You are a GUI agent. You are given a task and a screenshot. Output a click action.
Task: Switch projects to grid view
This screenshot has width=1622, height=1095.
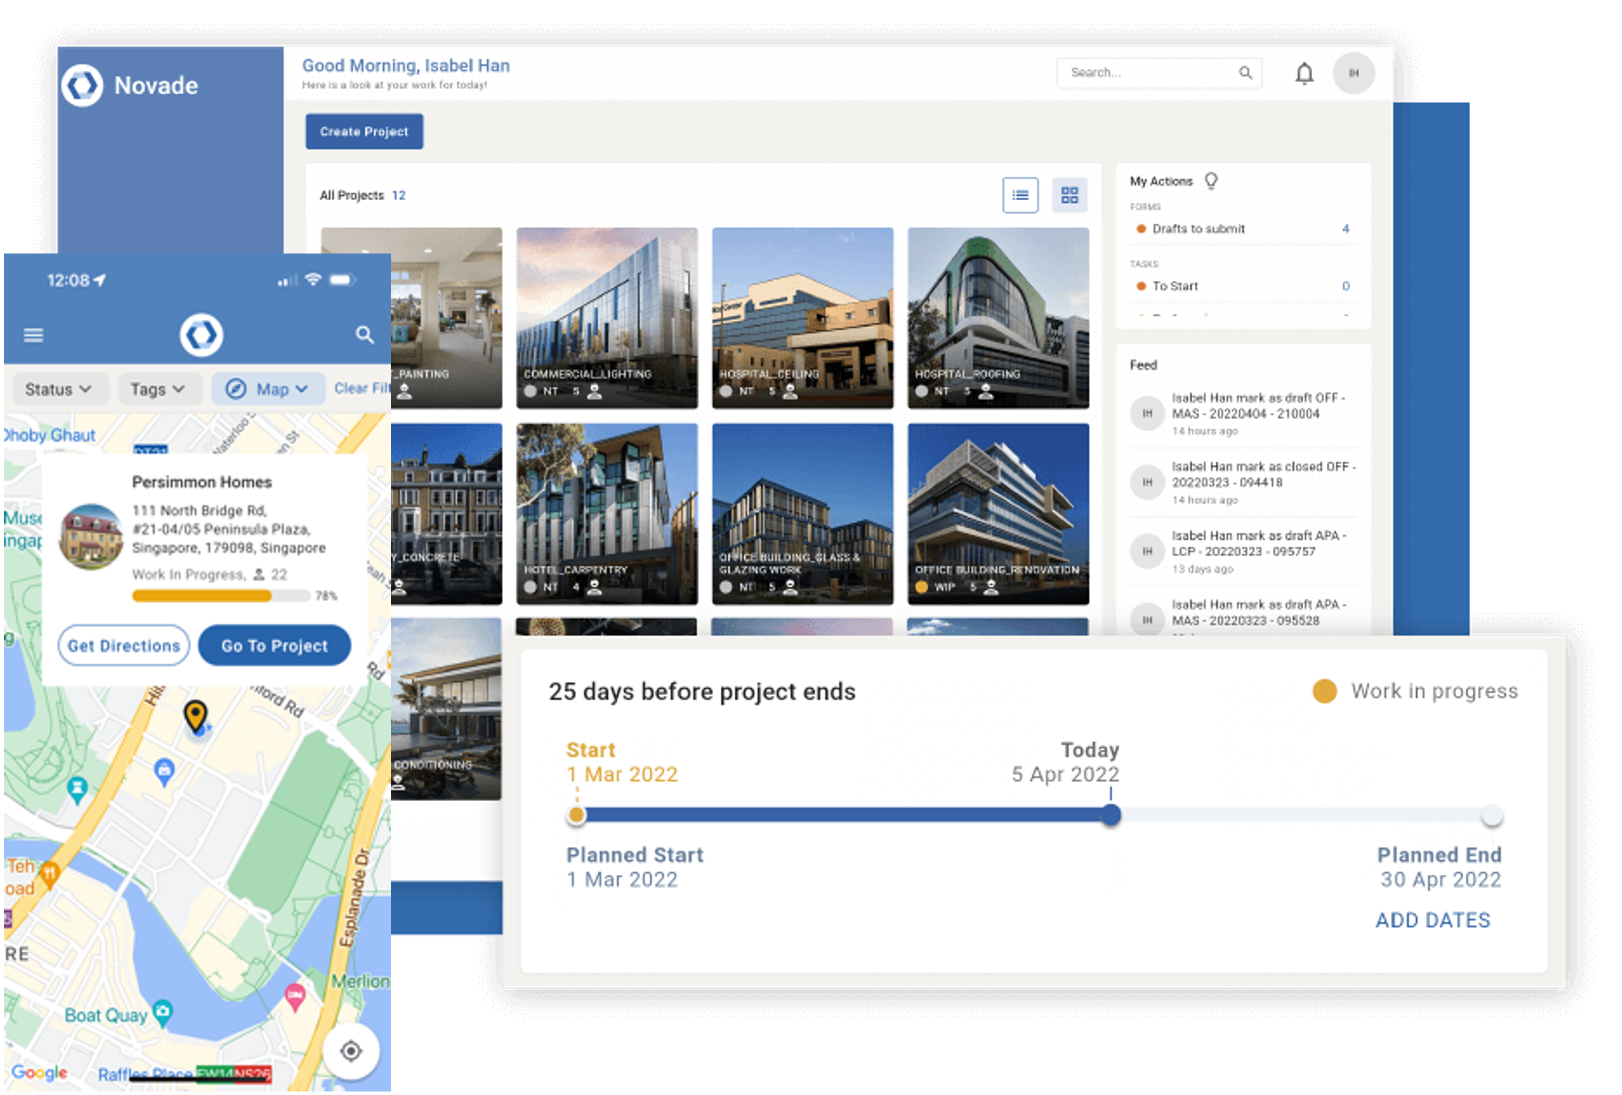(x=1069, y=195)
